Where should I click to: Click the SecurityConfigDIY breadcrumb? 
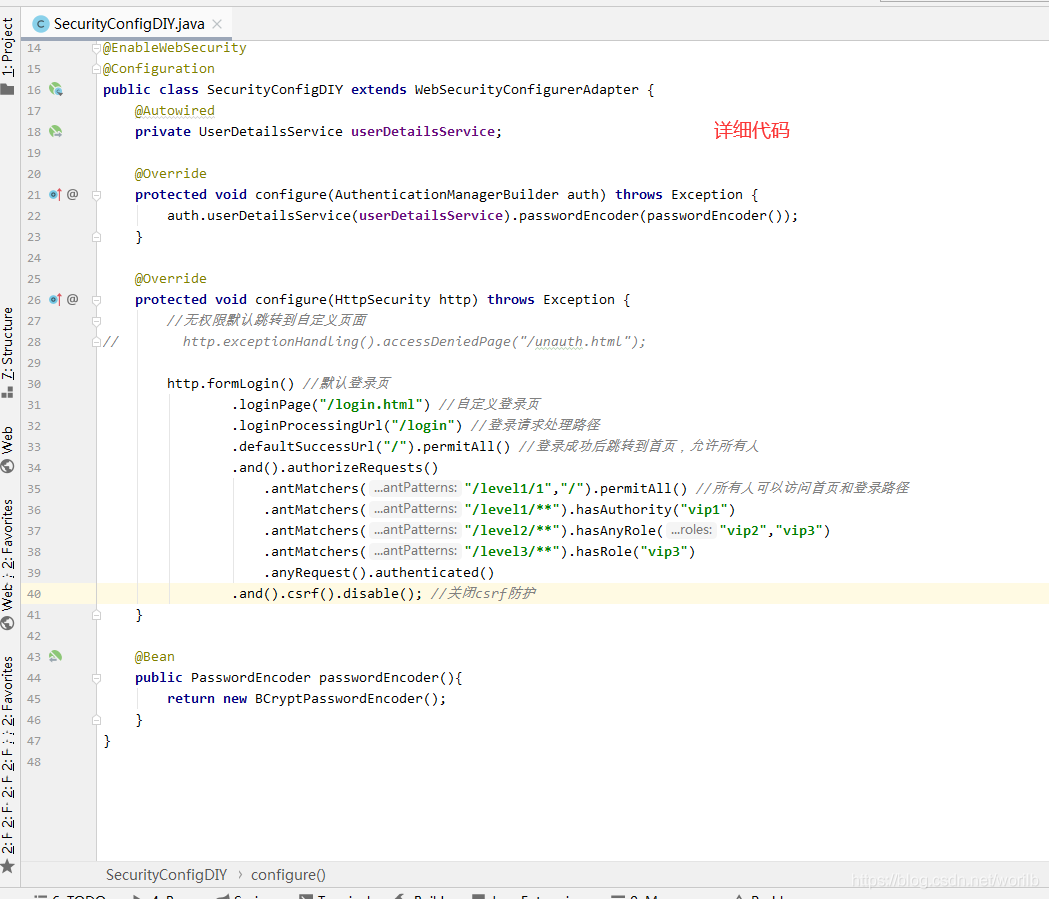pyautogui.click(x=166, y=874)
